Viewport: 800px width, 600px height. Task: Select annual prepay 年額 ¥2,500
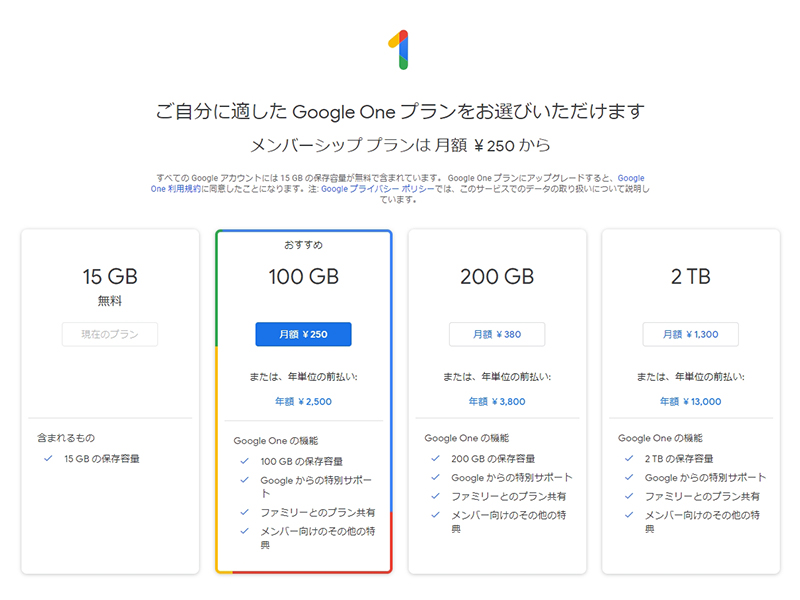click(303, 401)
